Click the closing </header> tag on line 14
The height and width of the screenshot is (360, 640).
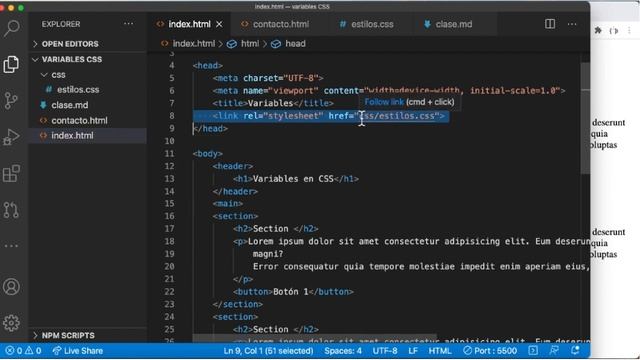[235, 191]
